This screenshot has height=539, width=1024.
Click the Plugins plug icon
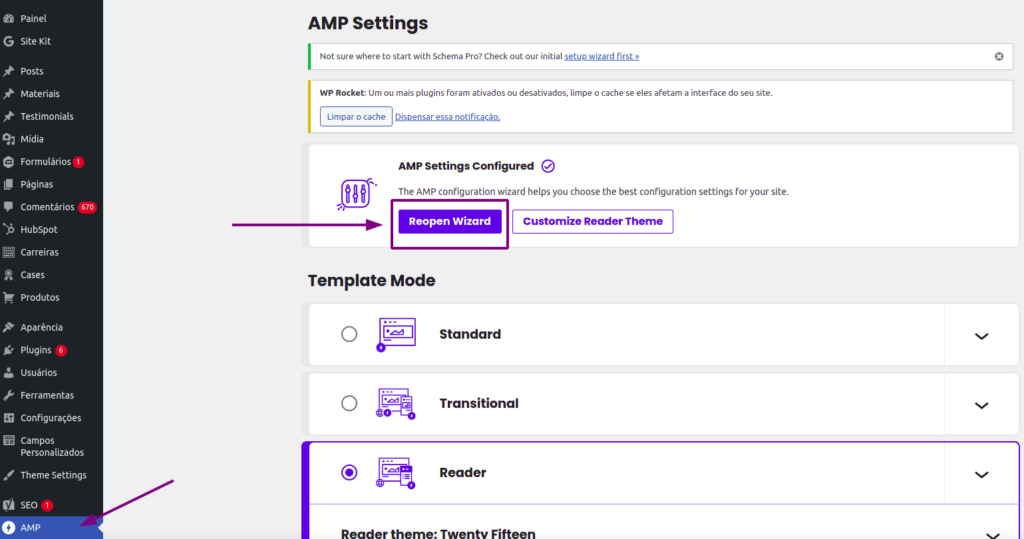point(8,350)
